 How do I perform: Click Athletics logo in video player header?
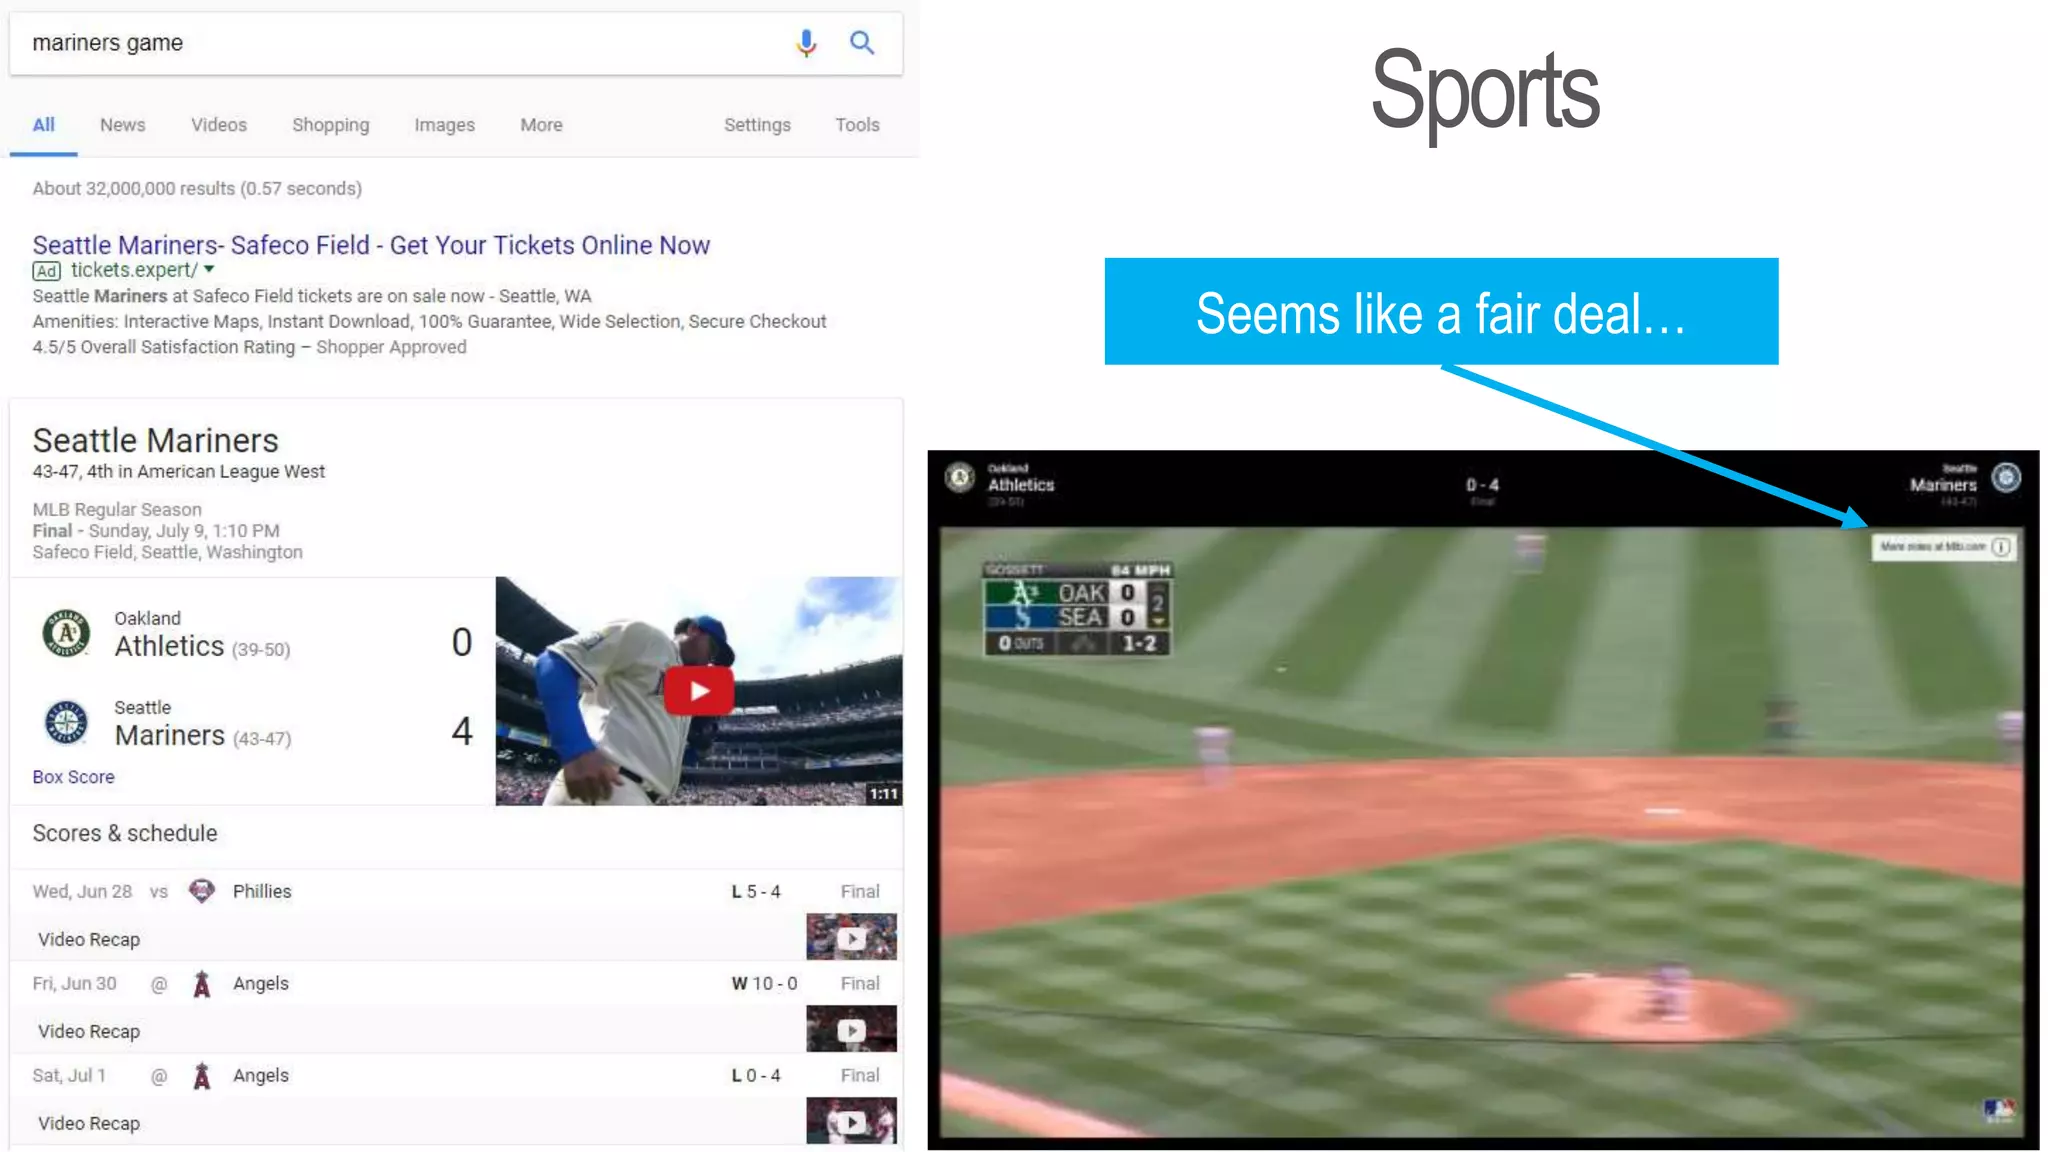(x=960, y=478)
